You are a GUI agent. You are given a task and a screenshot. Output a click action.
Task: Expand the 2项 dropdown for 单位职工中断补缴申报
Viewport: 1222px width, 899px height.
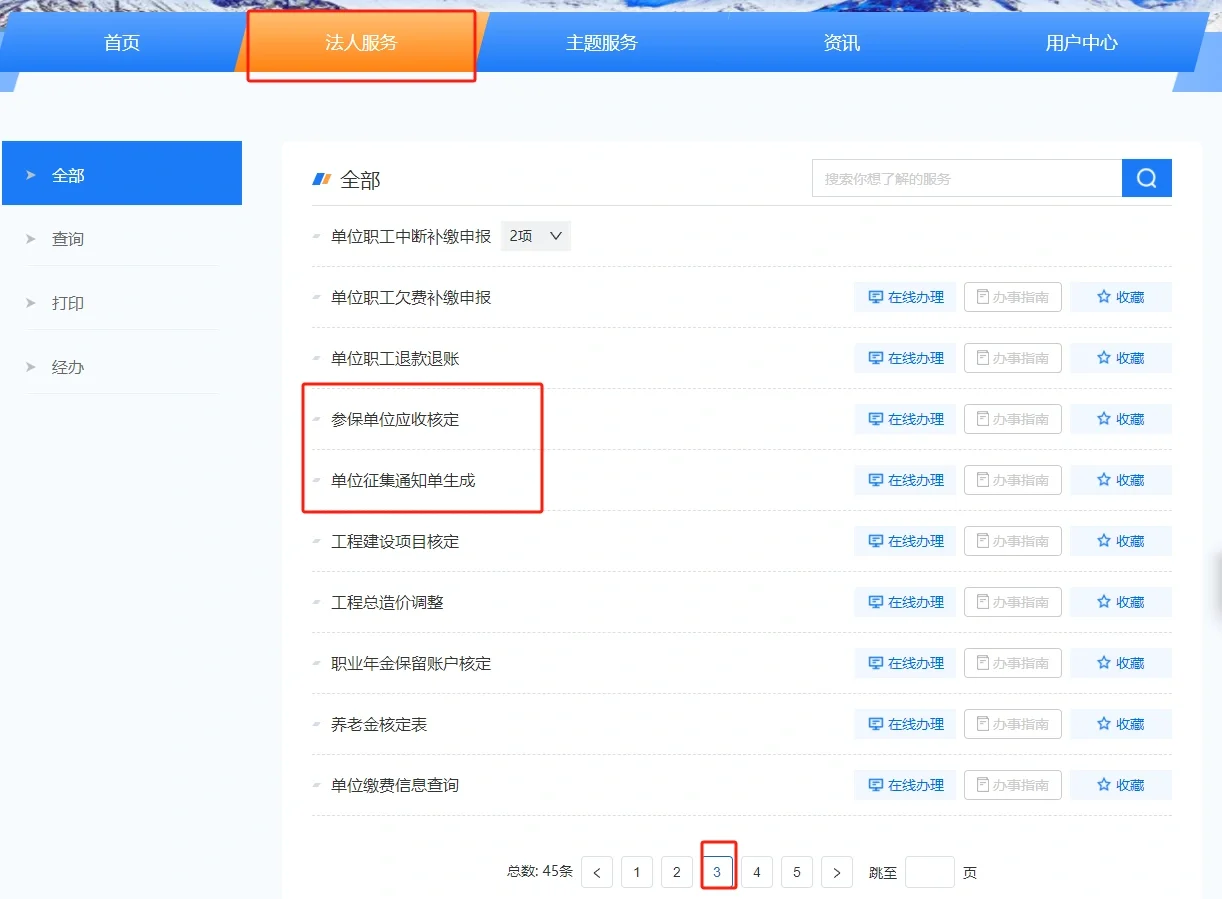[x=535, y=237]
